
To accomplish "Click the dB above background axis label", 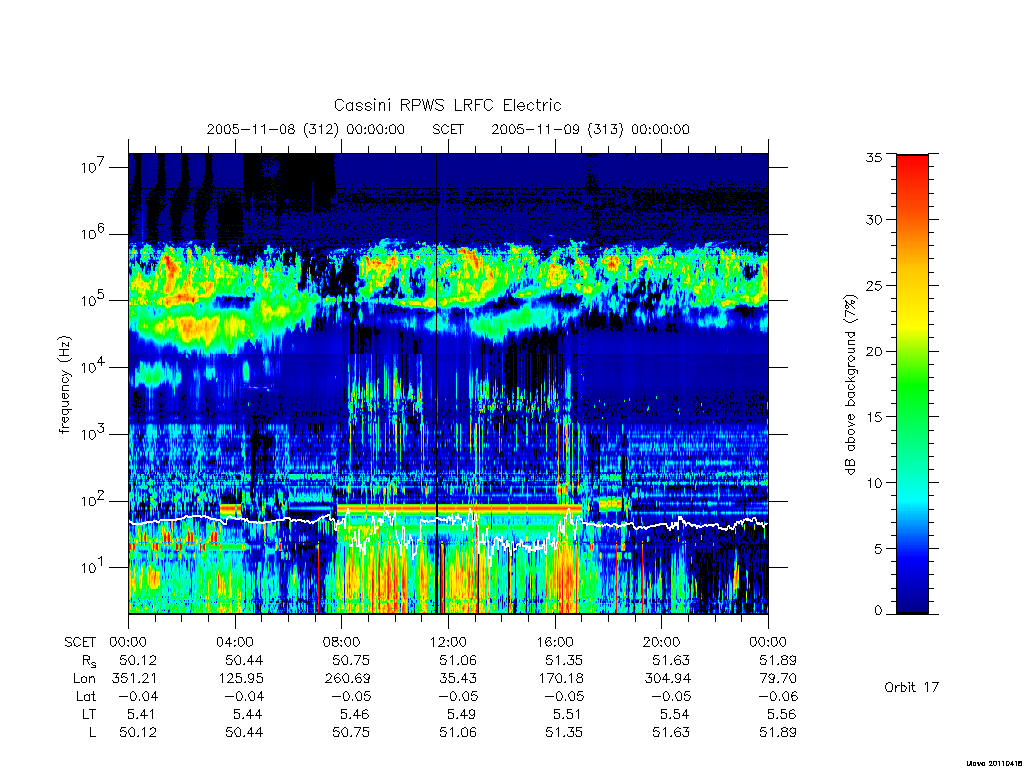I will (x=850, y=385).
